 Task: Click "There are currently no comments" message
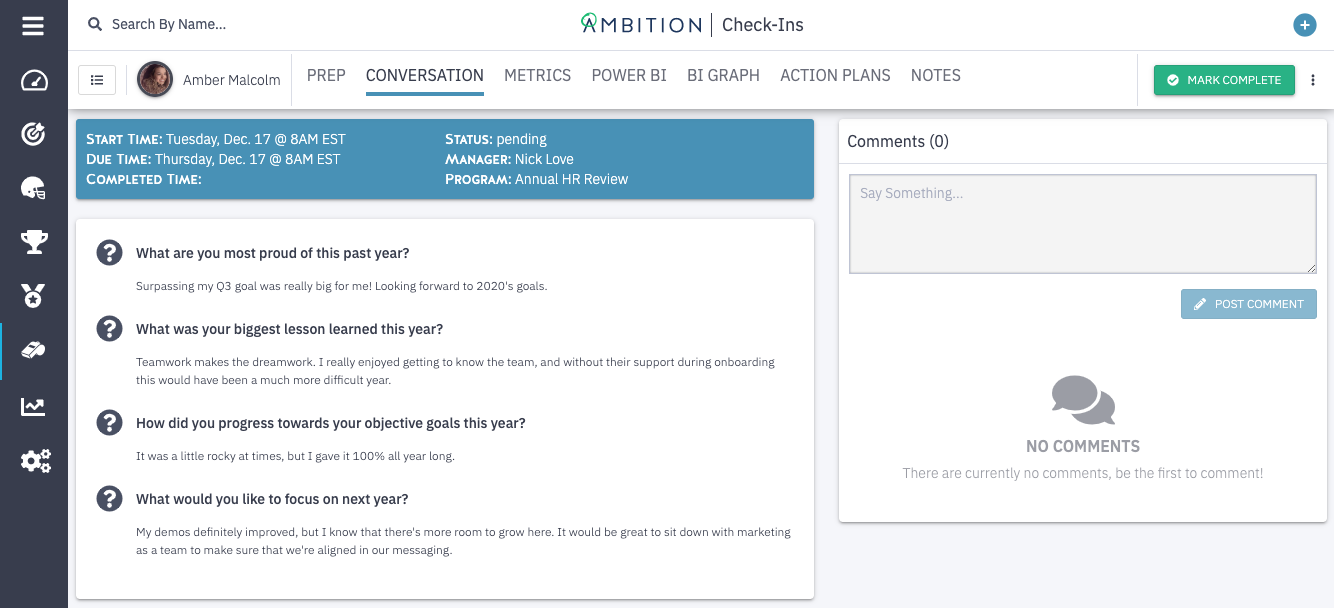pyautogui.click(x=1083, y=473)
